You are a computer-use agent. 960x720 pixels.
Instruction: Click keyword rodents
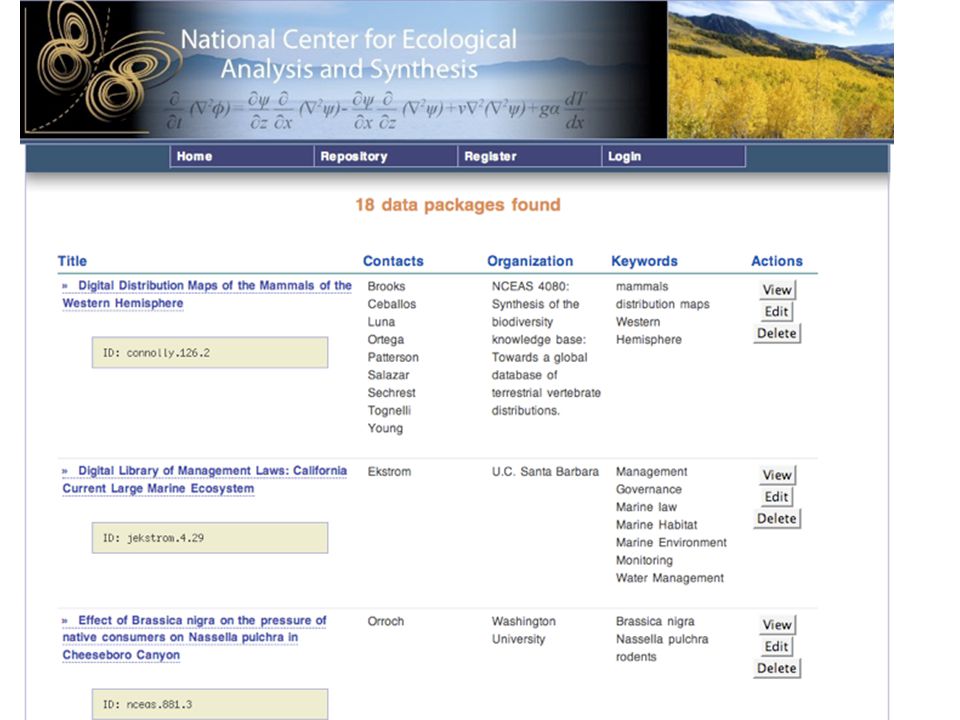[636, 656]
